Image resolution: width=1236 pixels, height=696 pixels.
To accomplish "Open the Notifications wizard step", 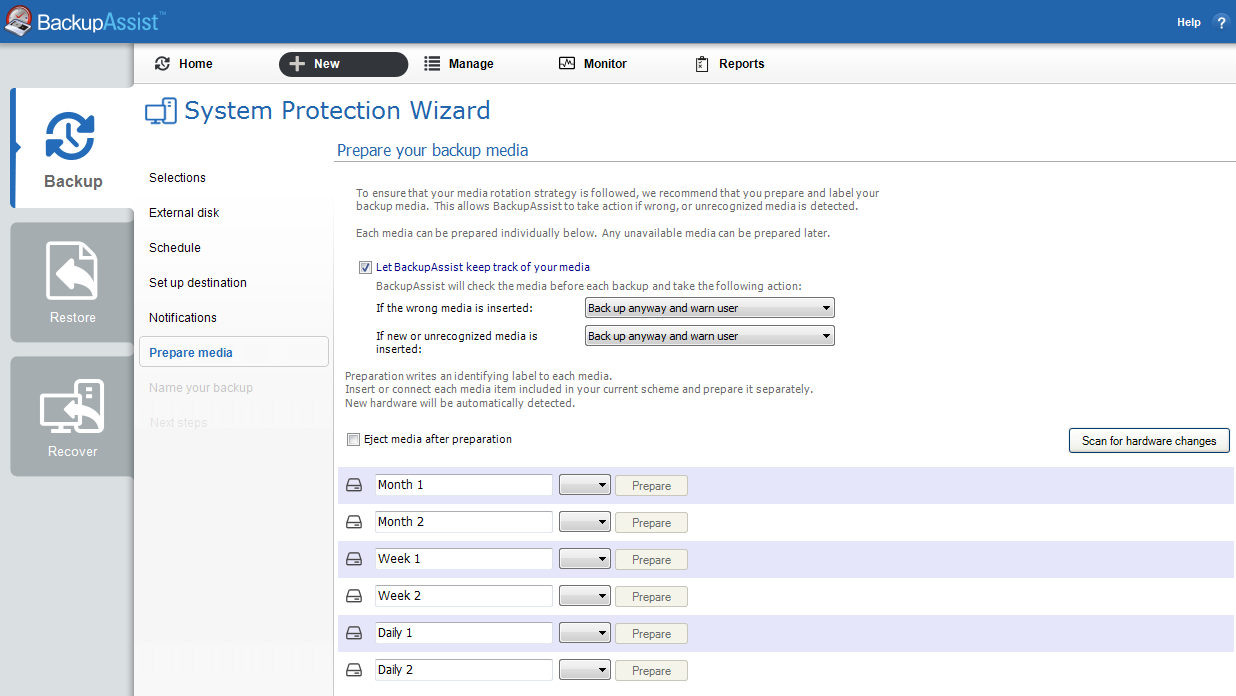I will 183,318.
